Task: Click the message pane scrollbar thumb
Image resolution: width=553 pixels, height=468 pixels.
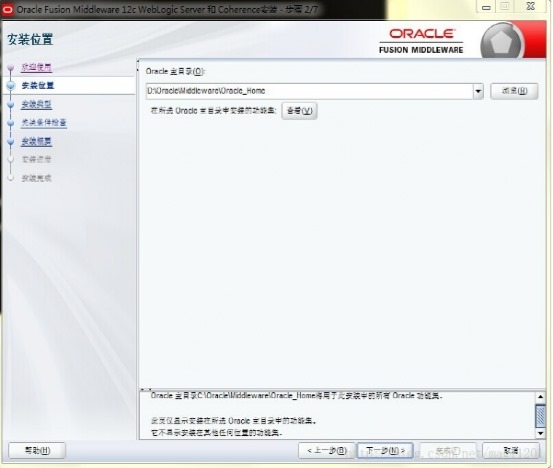Action: tap(540, 415)
